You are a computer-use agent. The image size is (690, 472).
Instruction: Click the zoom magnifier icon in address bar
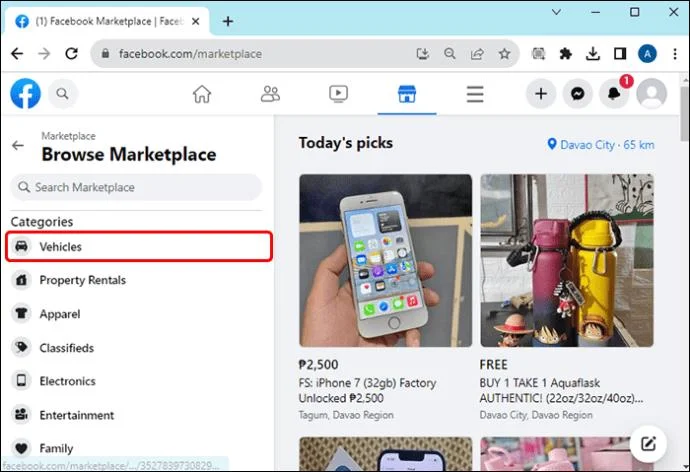pos(450,54)
